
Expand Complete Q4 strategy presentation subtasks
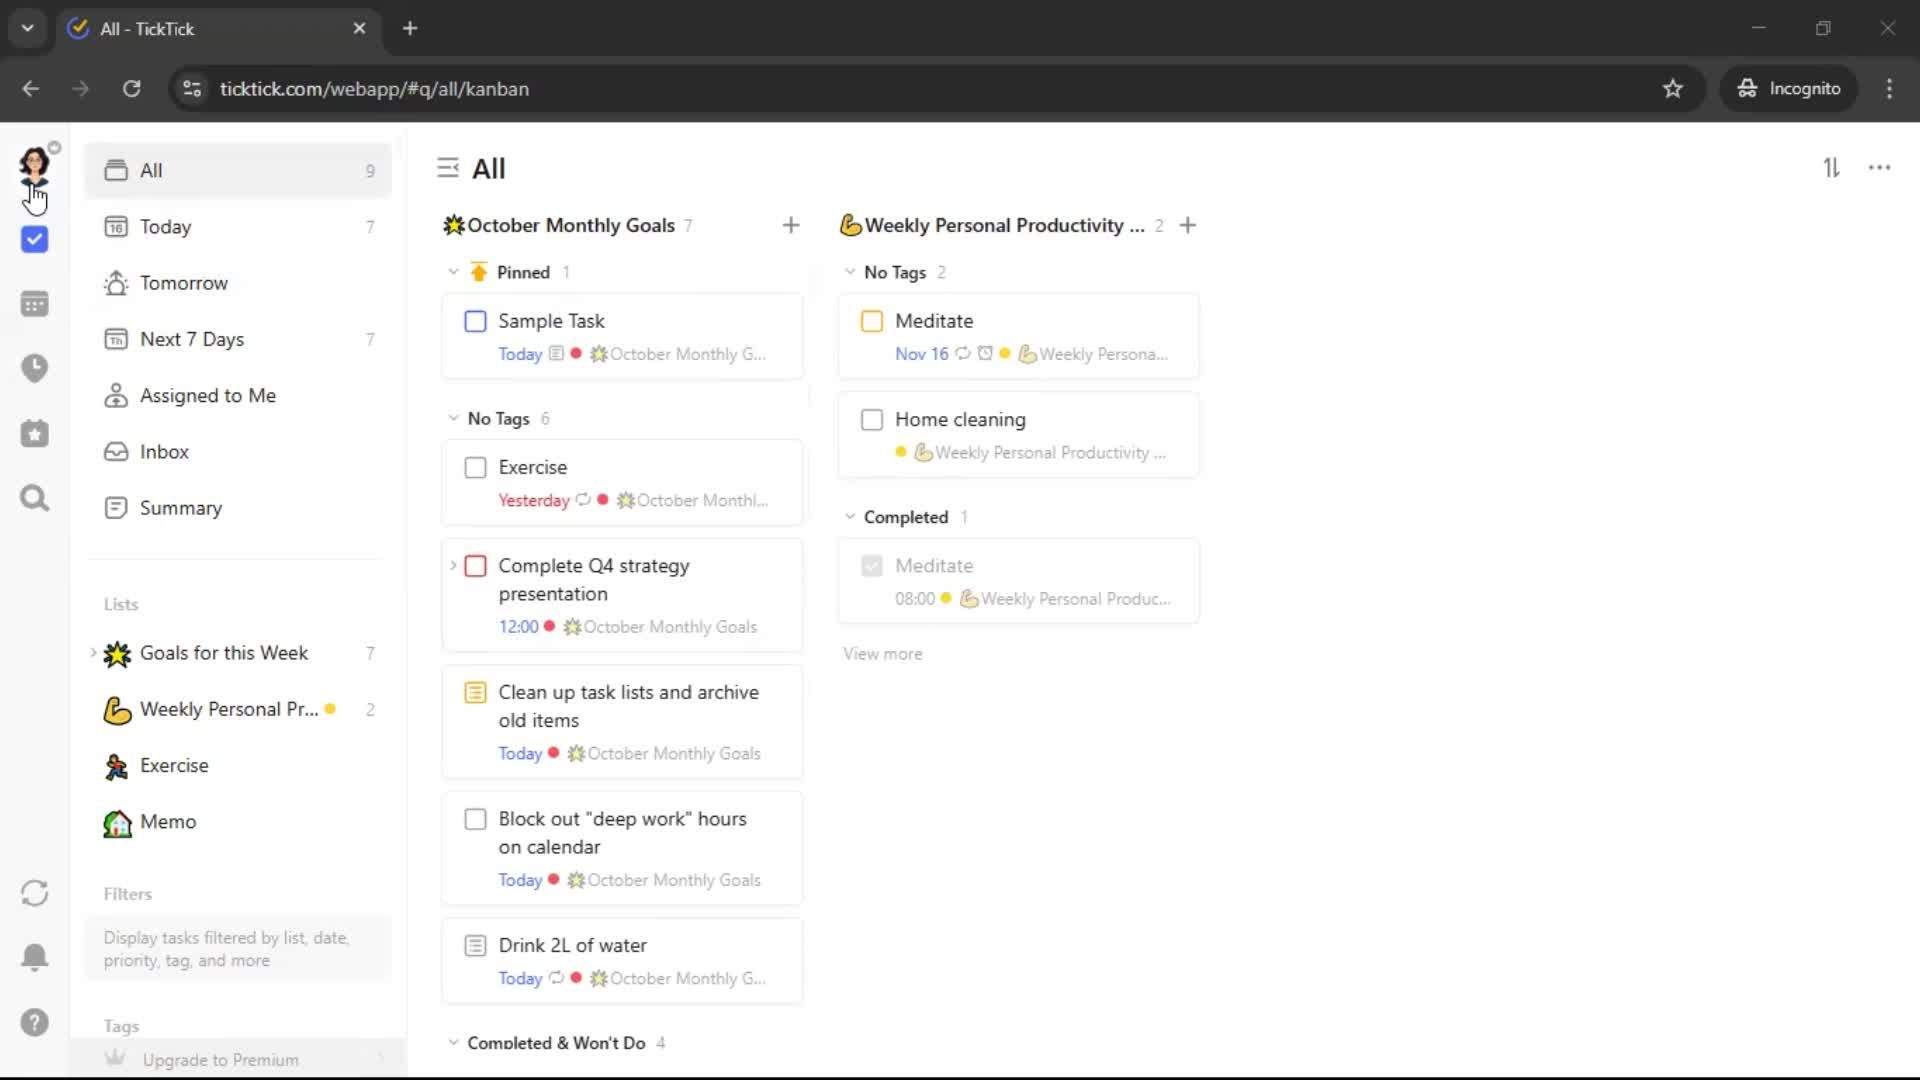(x=453, y=566)
